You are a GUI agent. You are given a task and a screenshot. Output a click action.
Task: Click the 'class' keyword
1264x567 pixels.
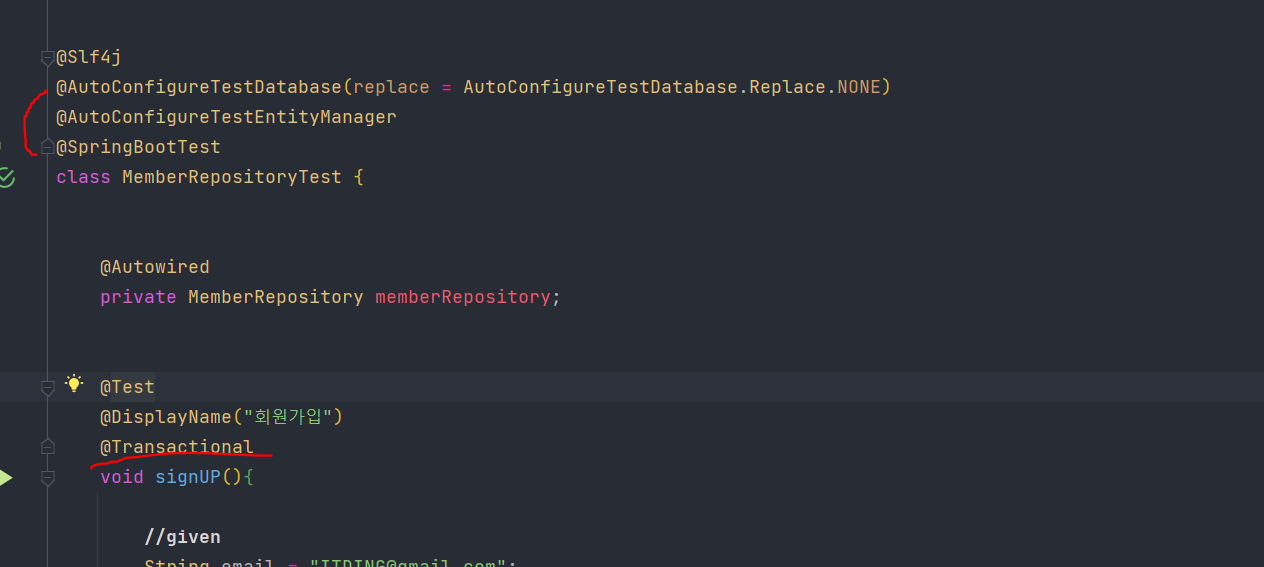83,177
